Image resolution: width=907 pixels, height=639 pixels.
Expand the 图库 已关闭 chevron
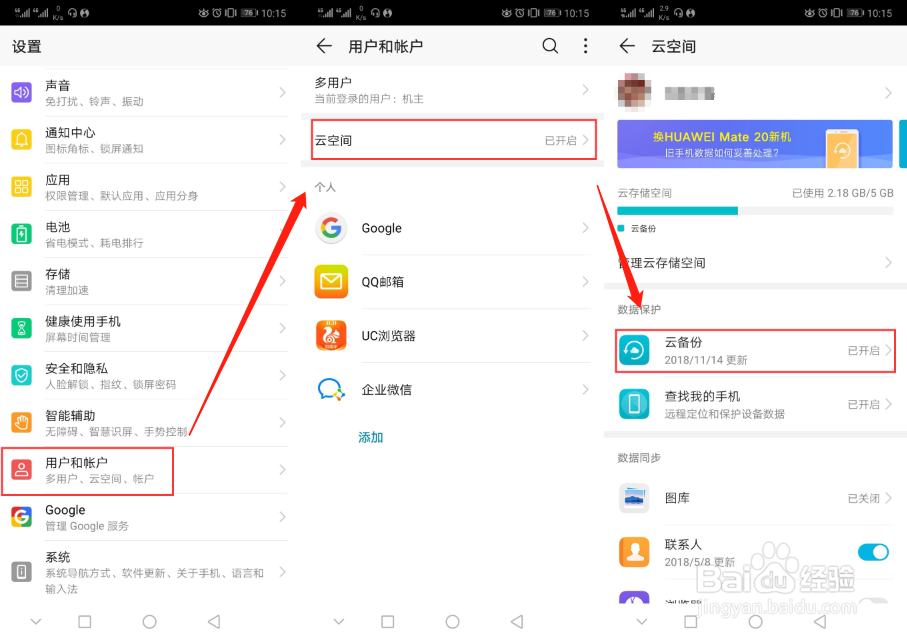tap(888, 498)
